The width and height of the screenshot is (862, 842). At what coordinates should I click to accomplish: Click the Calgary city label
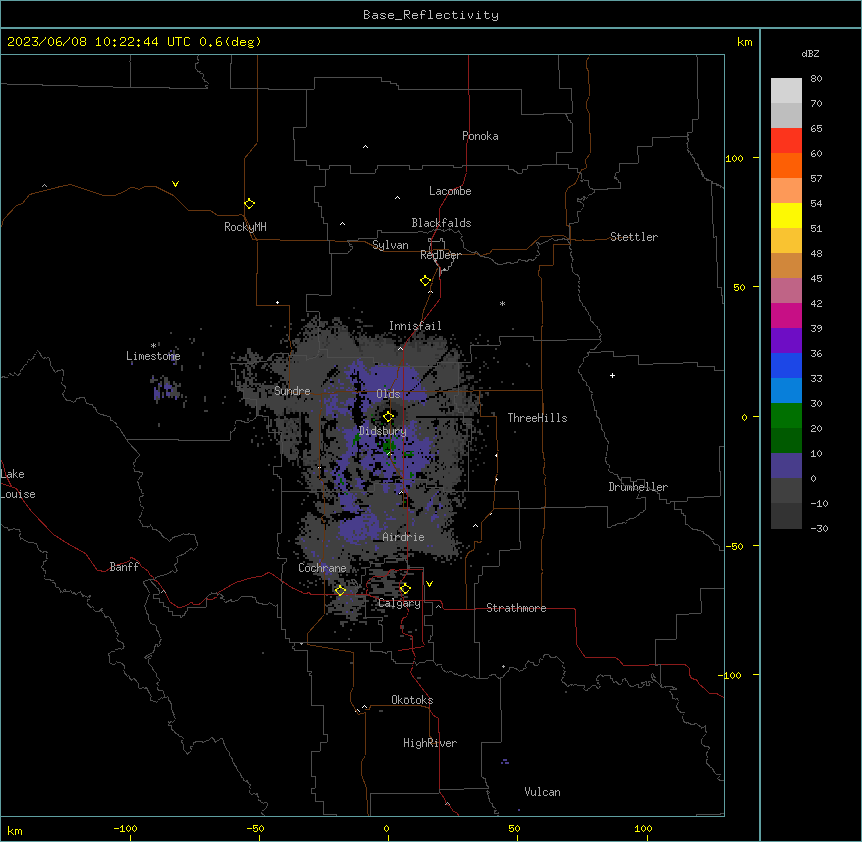399,603
